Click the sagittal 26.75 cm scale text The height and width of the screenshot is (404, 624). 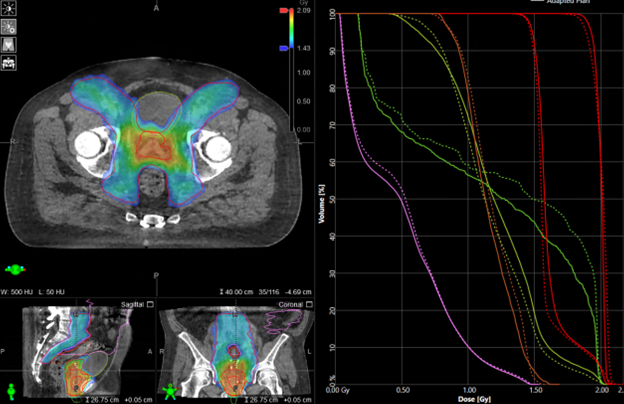click(102, 400)
